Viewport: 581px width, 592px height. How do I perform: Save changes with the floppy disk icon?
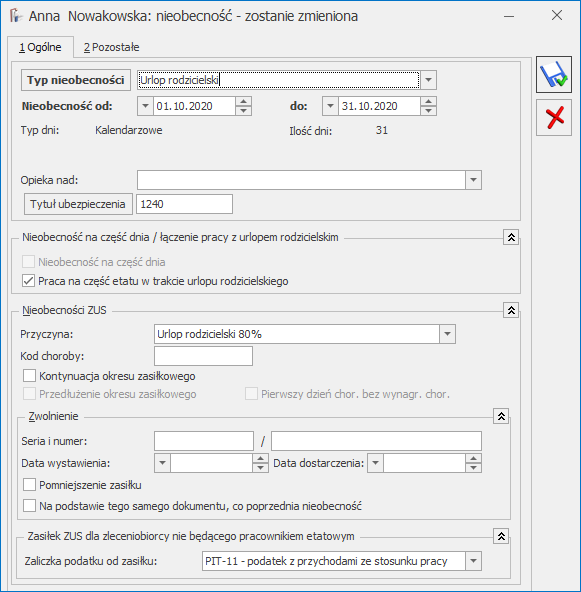click(x=553, y=74)
